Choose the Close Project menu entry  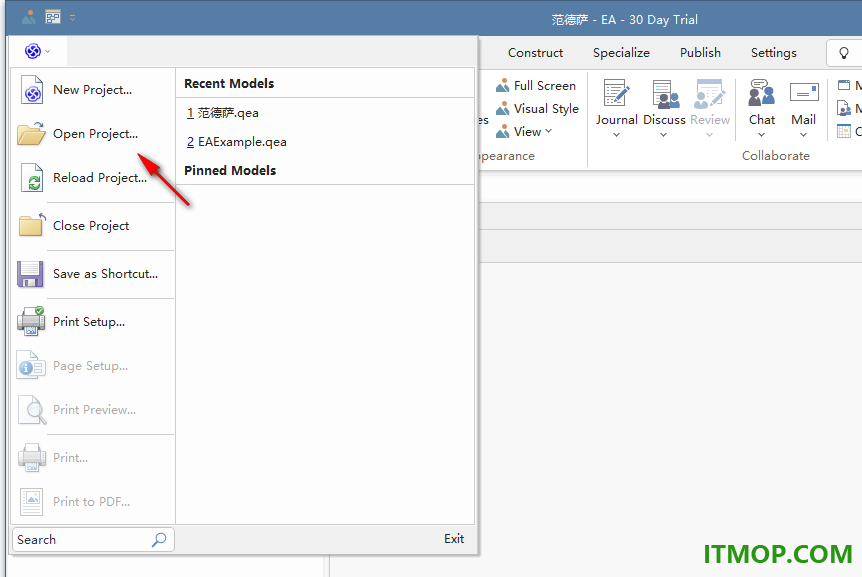pos(91,225)
